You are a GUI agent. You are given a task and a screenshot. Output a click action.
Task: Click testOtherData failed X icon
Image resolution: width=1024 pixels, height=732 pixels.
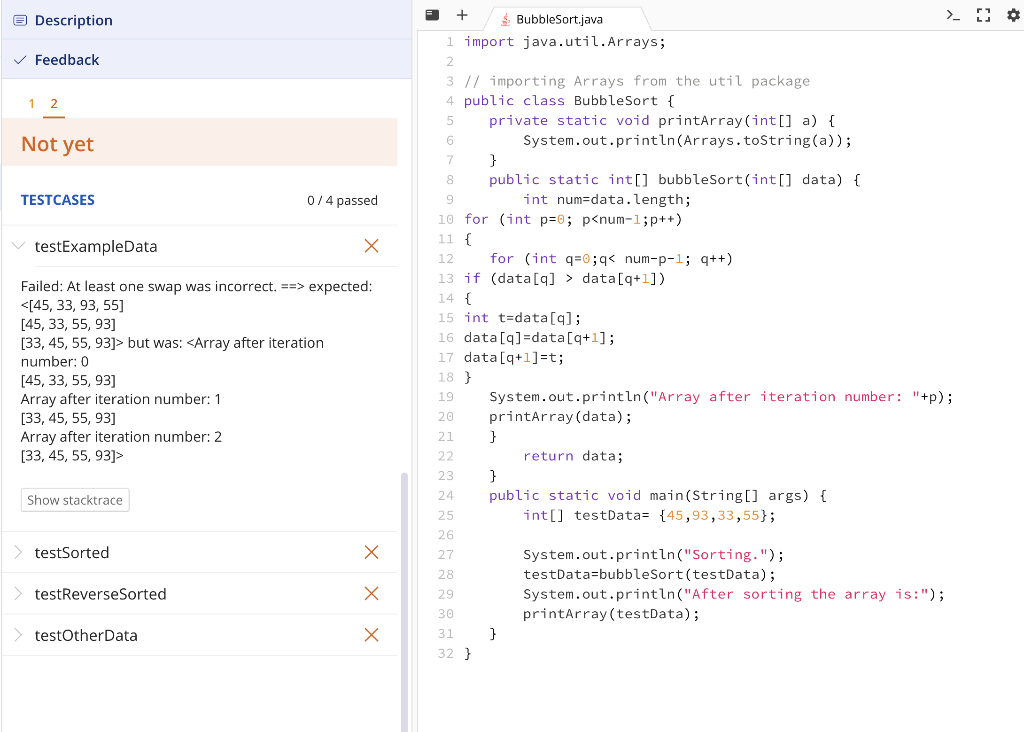(x=372, y=635)
